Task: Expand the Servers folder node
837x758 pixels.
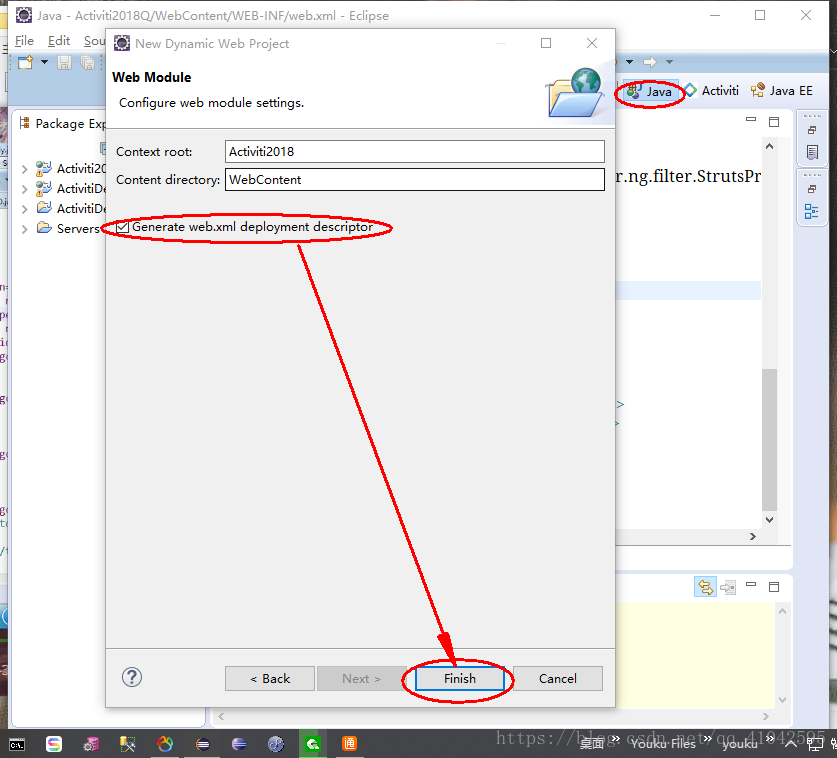Action: pos(25,230)
